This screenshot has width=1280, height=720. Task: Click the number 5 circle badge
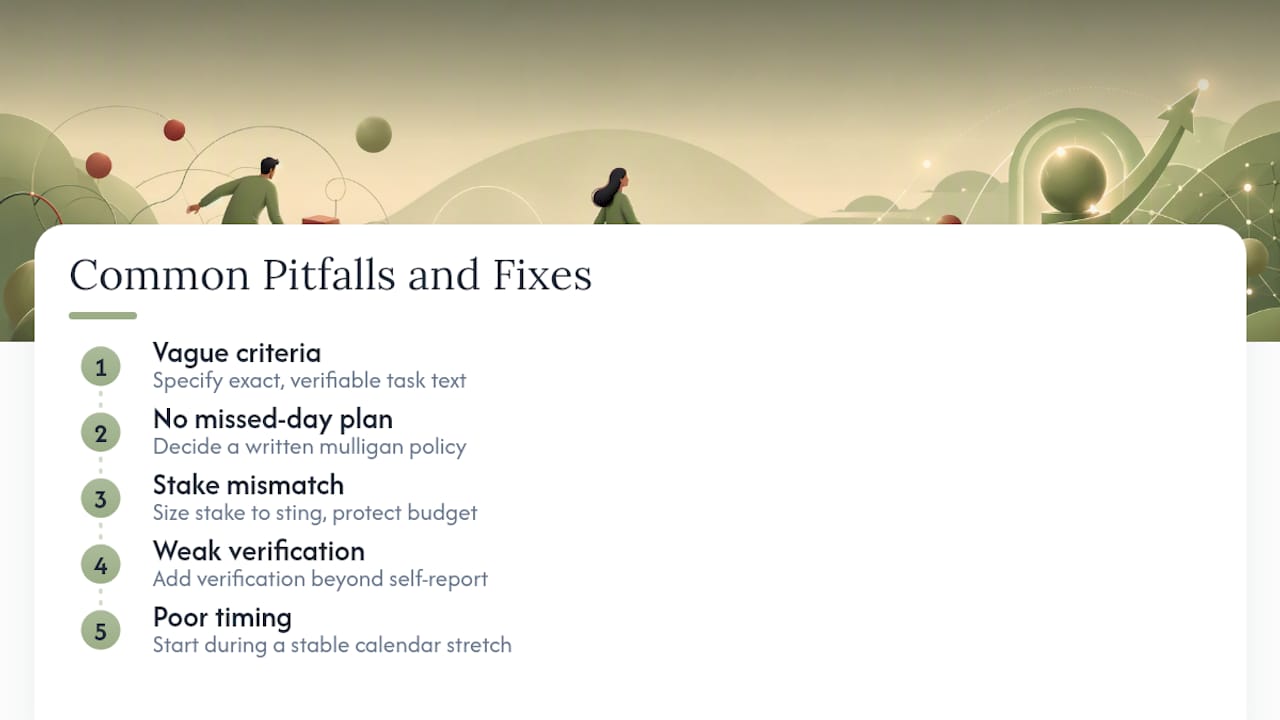tap(100, 631)
